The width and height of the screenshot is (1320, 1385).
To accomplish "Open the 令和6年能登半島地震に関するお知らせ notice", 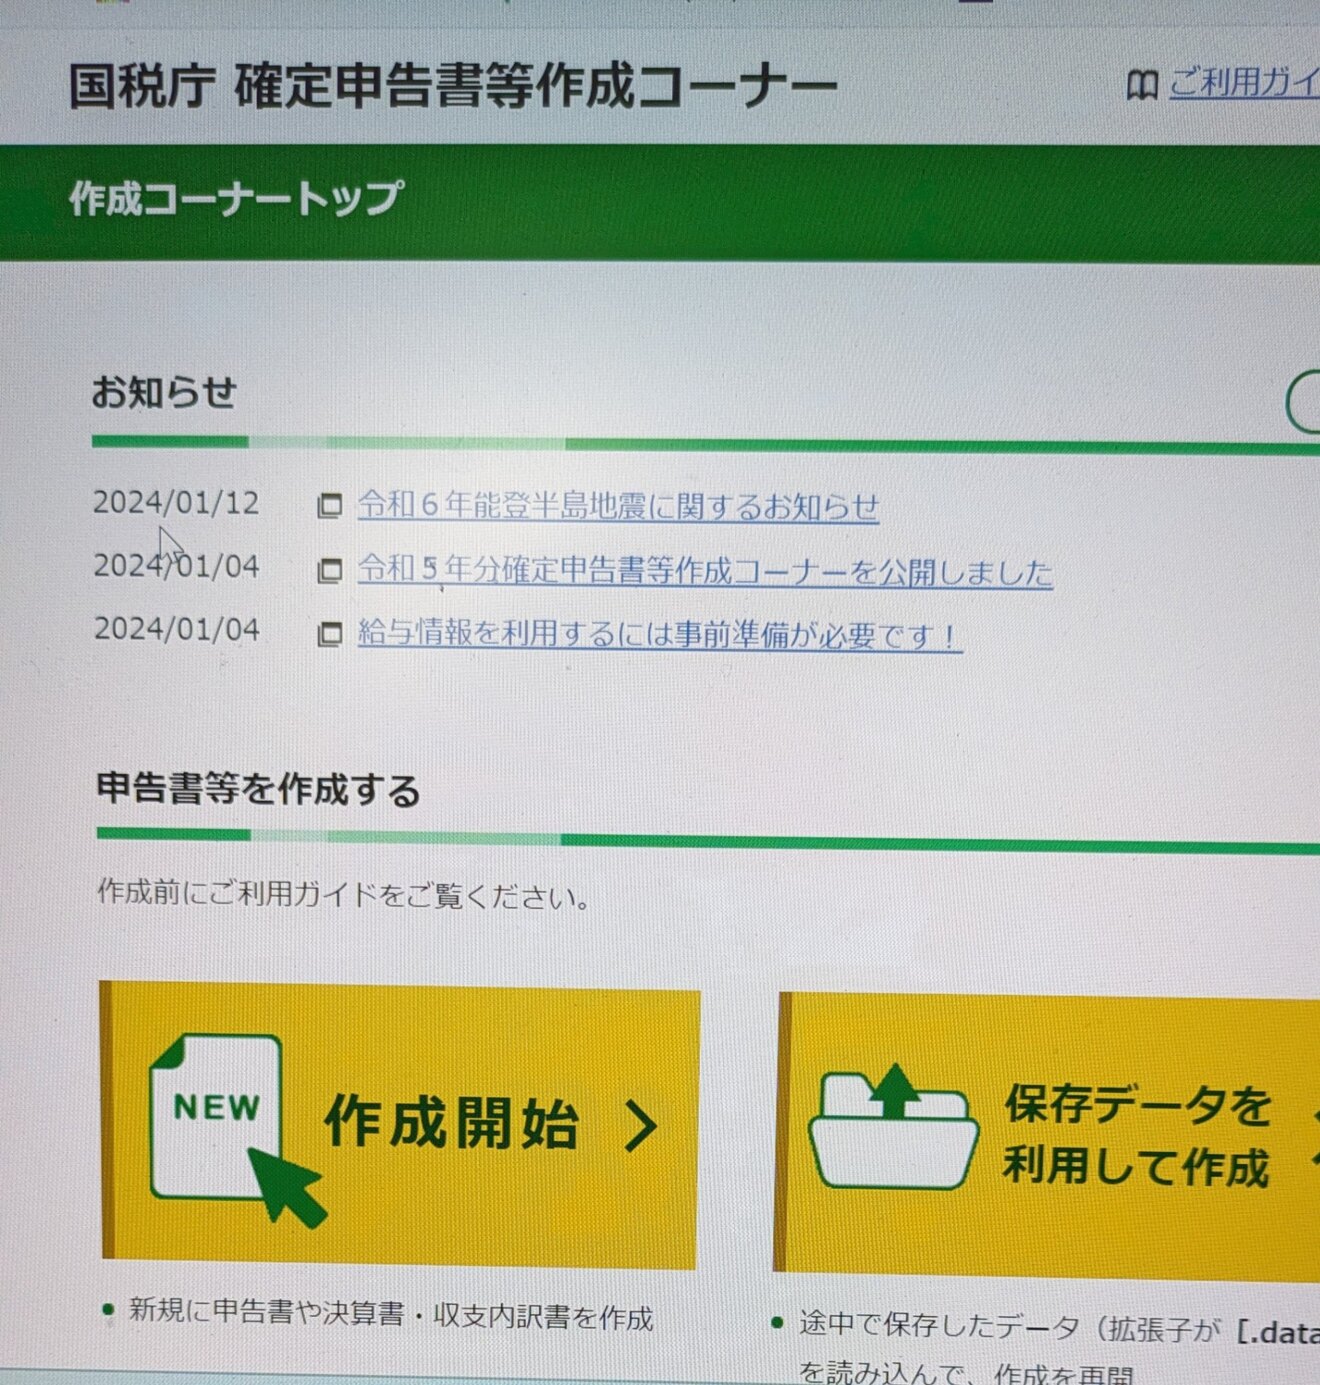I will (x=618, y=505).
